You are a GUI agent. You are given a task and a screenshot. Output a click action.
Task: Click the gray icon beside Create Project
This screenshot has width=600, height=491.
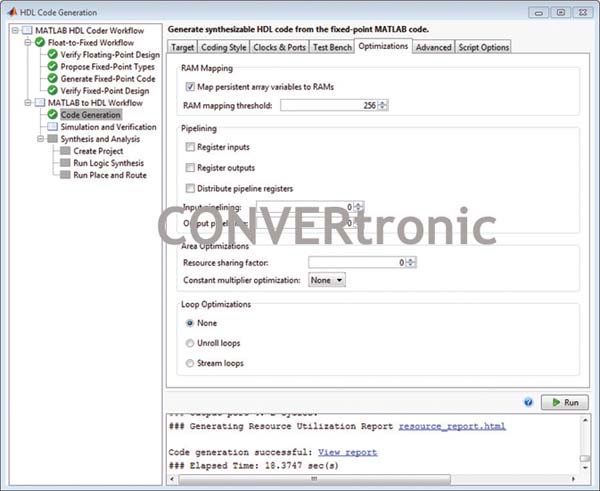click(x=65, y=151)
